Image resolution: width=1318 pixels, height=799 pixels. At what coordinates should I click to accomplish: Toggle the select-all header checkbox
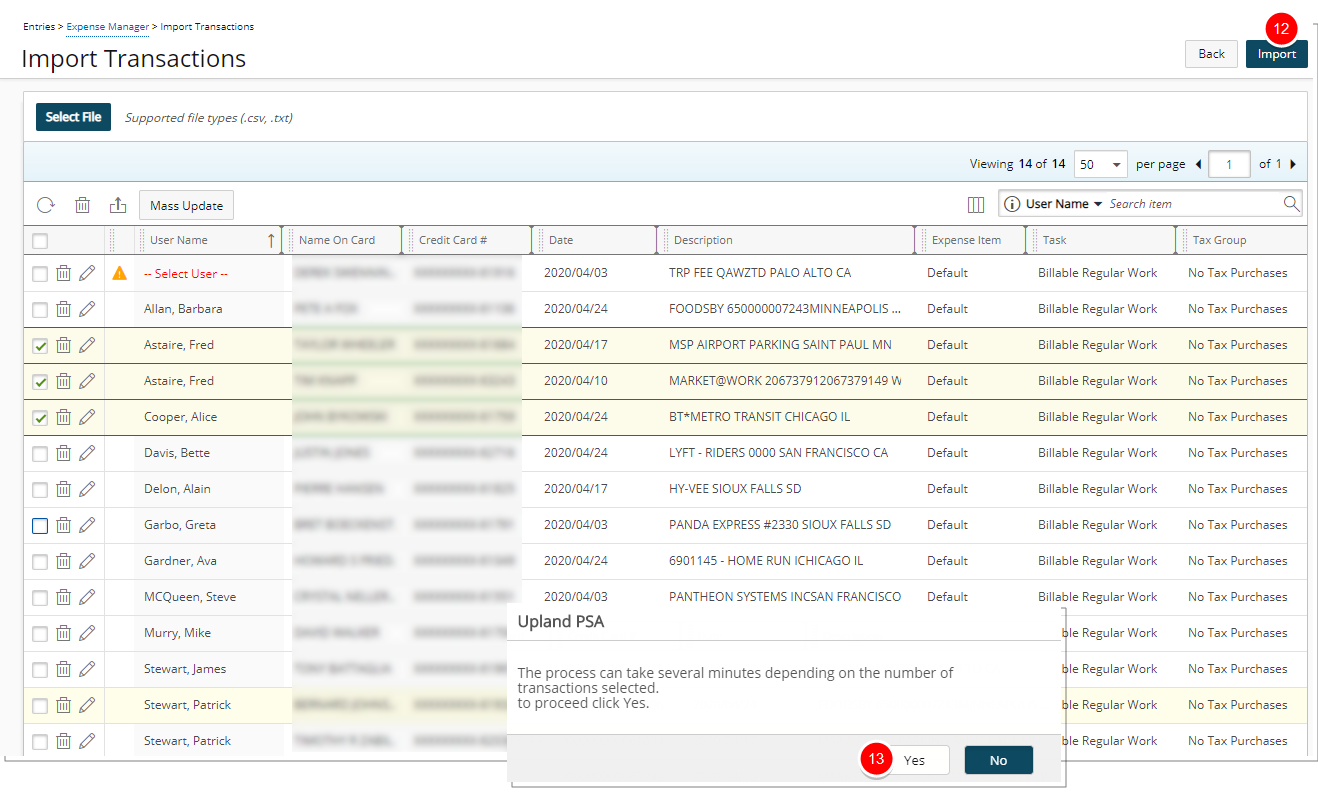[x=40, y=241]
